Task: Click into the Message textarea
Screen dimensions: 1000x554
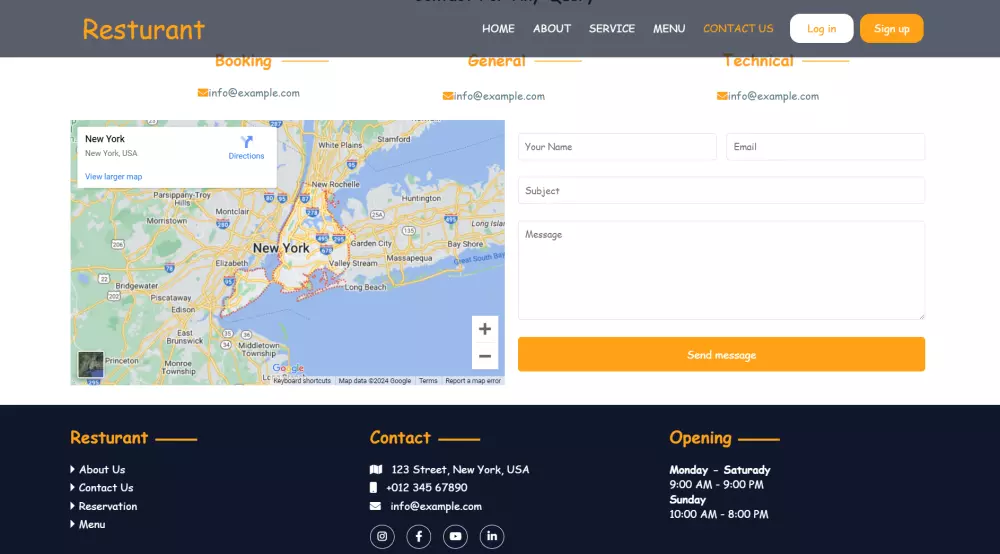Action: (x=721, y=270)
